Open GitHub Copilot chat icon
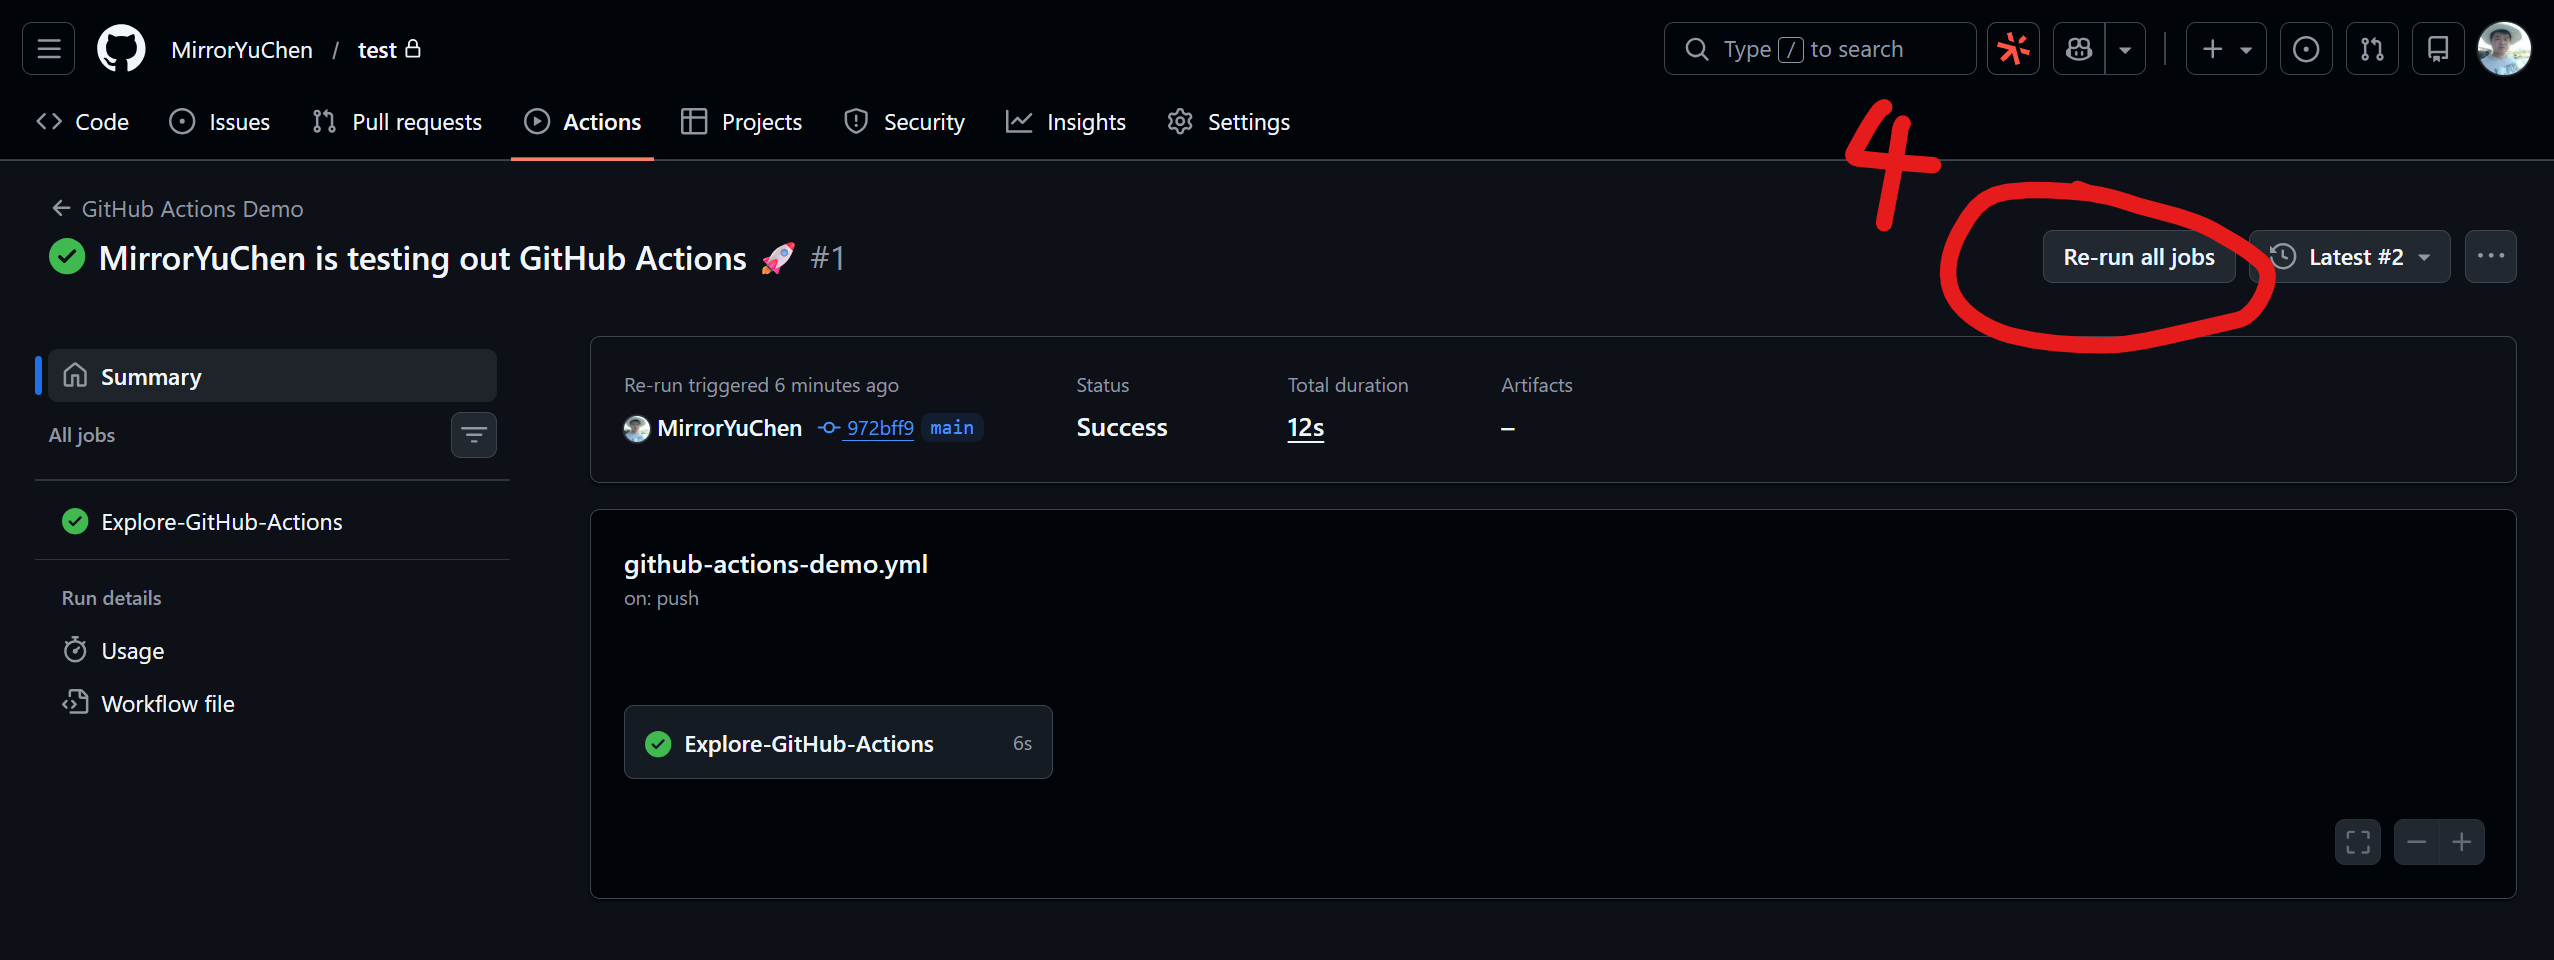The width and height of the screenshot is (2554, 960). click(x=2078, y=47)
